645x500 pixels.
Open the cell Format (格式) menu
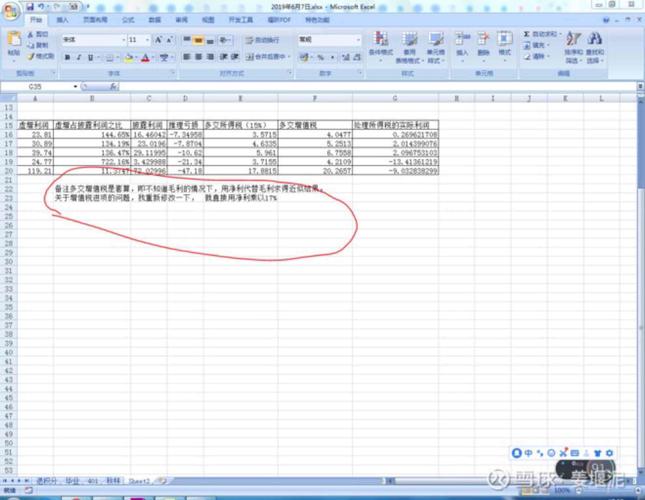coord(505,46)
